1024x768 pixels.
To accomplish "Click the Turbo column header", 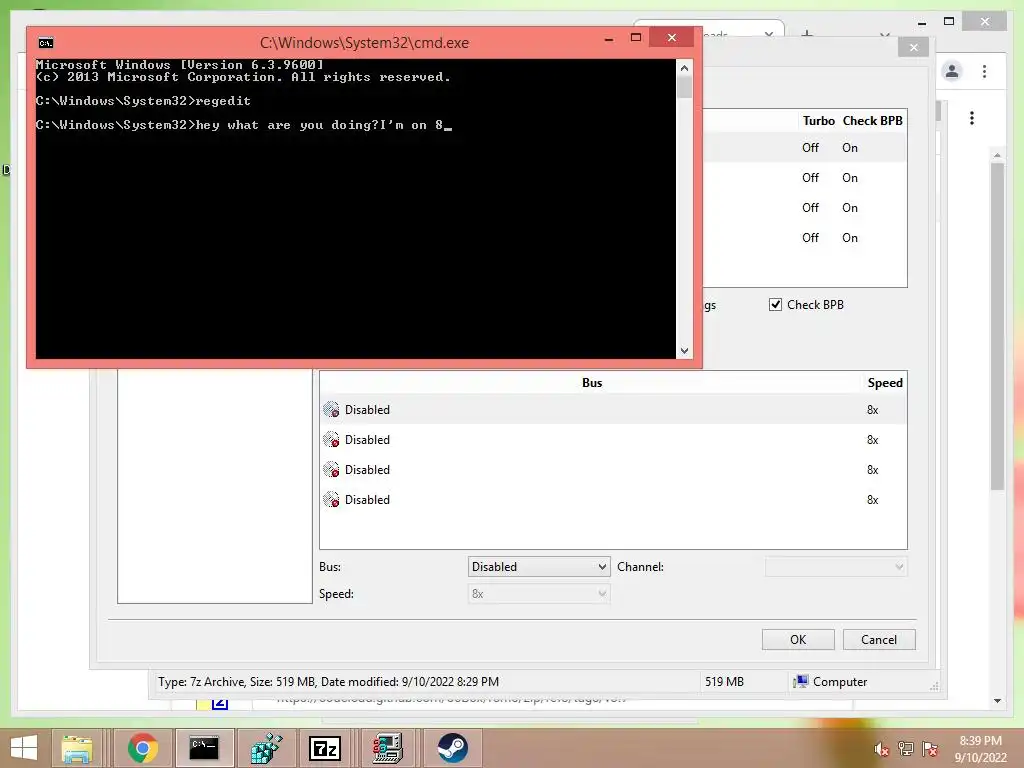I will [x=818, y=121].
